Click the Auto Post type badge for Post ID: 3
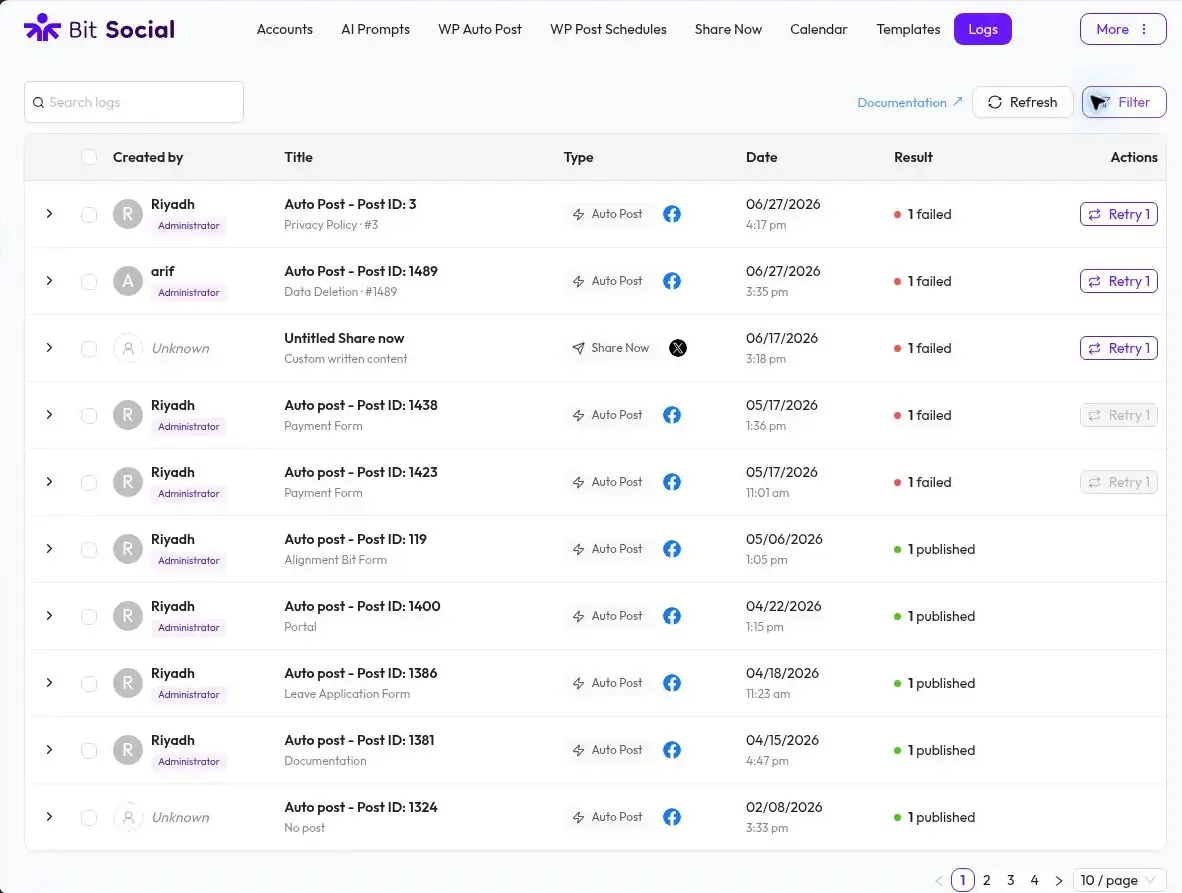The width and height of the screenshot is (1182, 893). pos(607,214)
